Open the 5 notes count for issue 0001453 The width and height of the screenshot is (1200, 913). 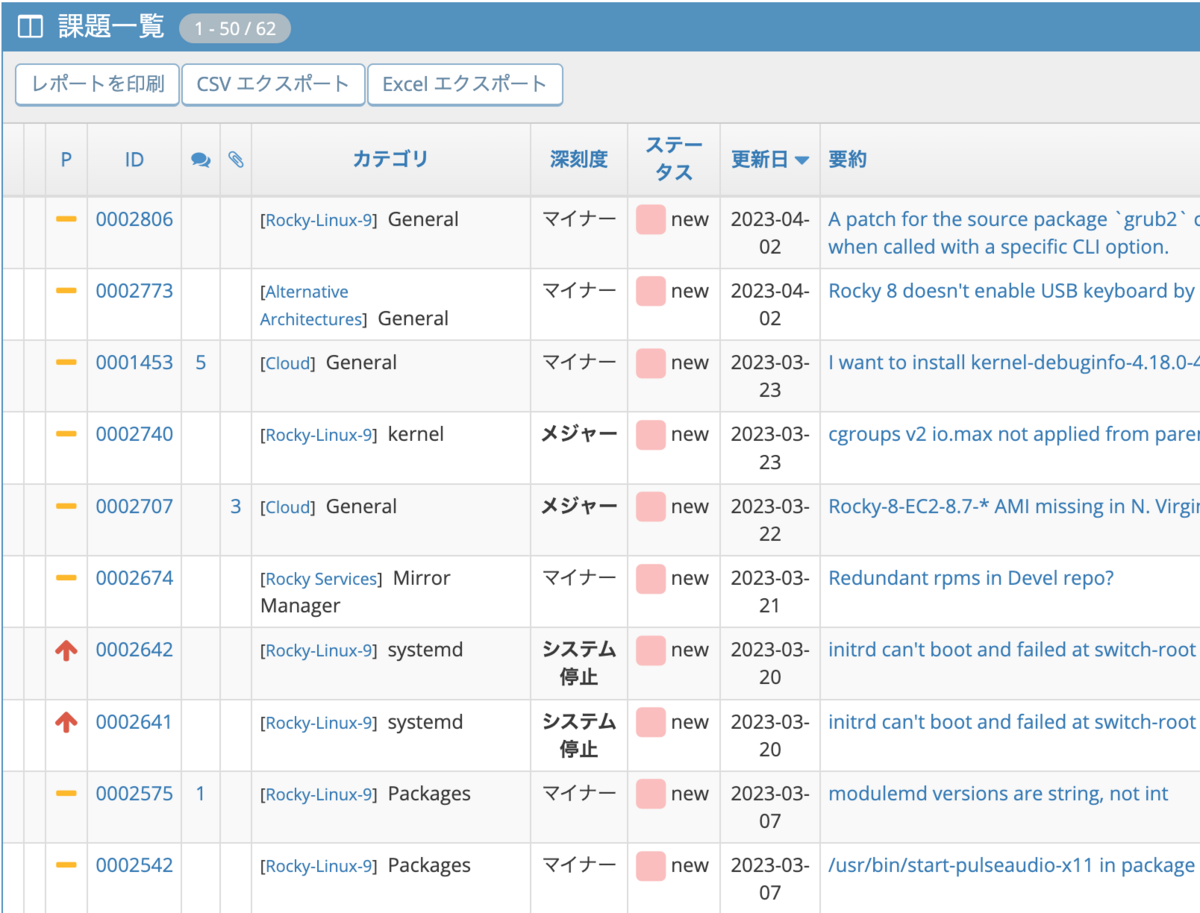click(201, 363)
